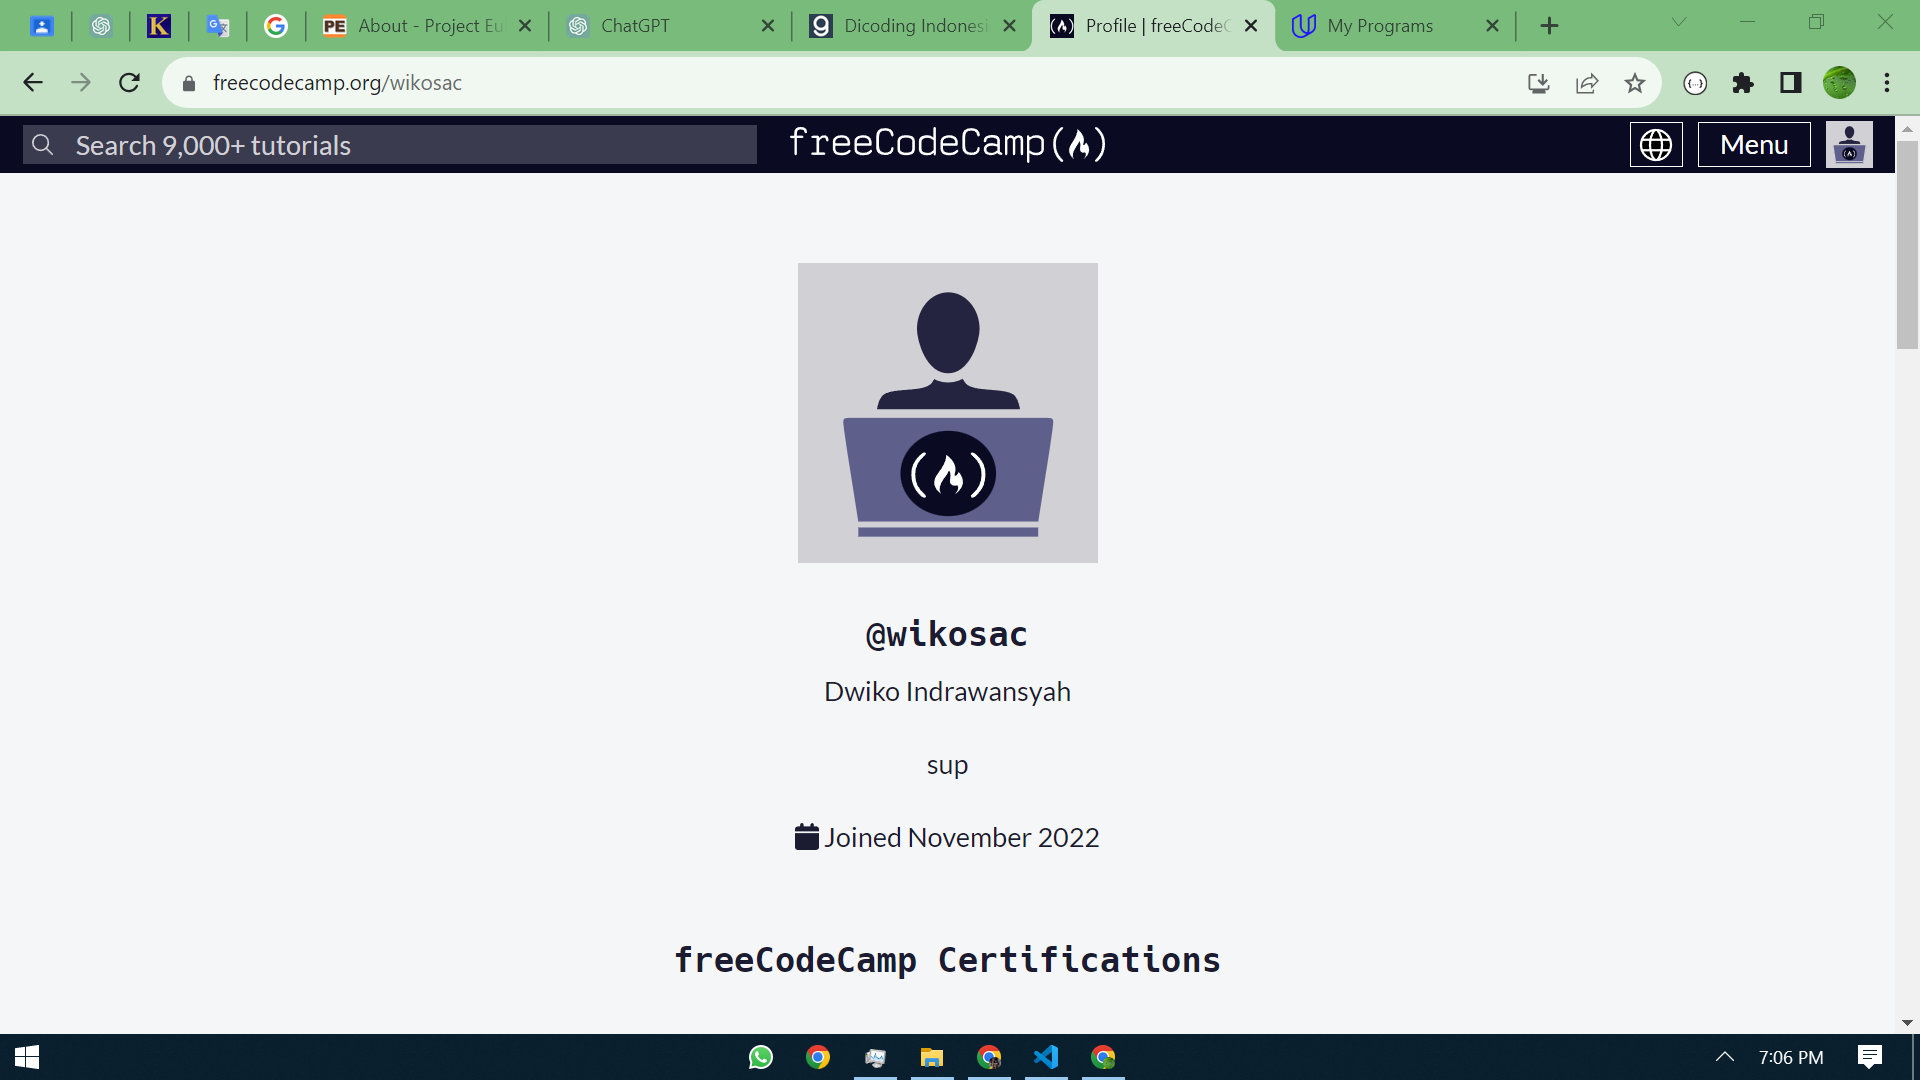Viewport: 1920px width, 1080px height.
Task: Open Chrome's three-dot menu
Action: (1888, 83)
